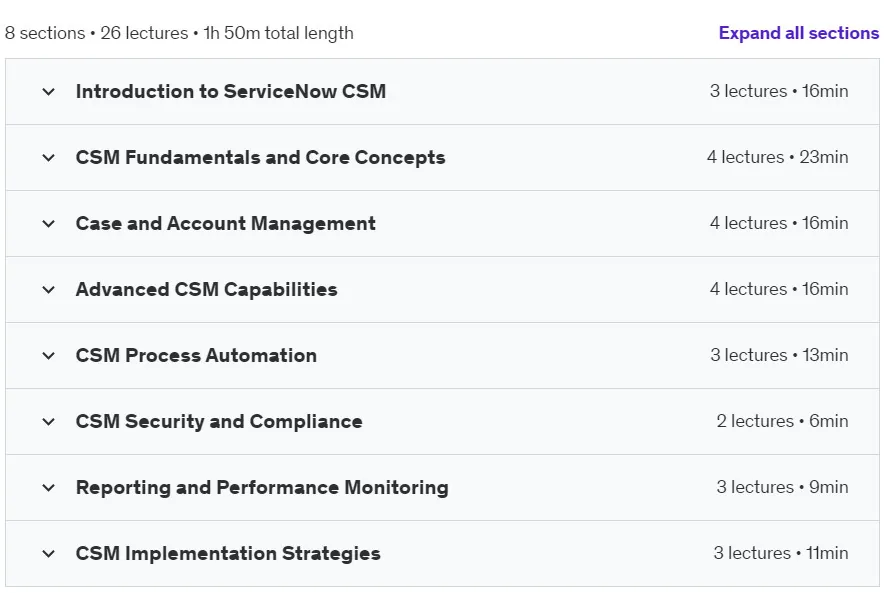Click 2 lectures 6min section summary
This screenshot has height=593, width=884.
782,421
